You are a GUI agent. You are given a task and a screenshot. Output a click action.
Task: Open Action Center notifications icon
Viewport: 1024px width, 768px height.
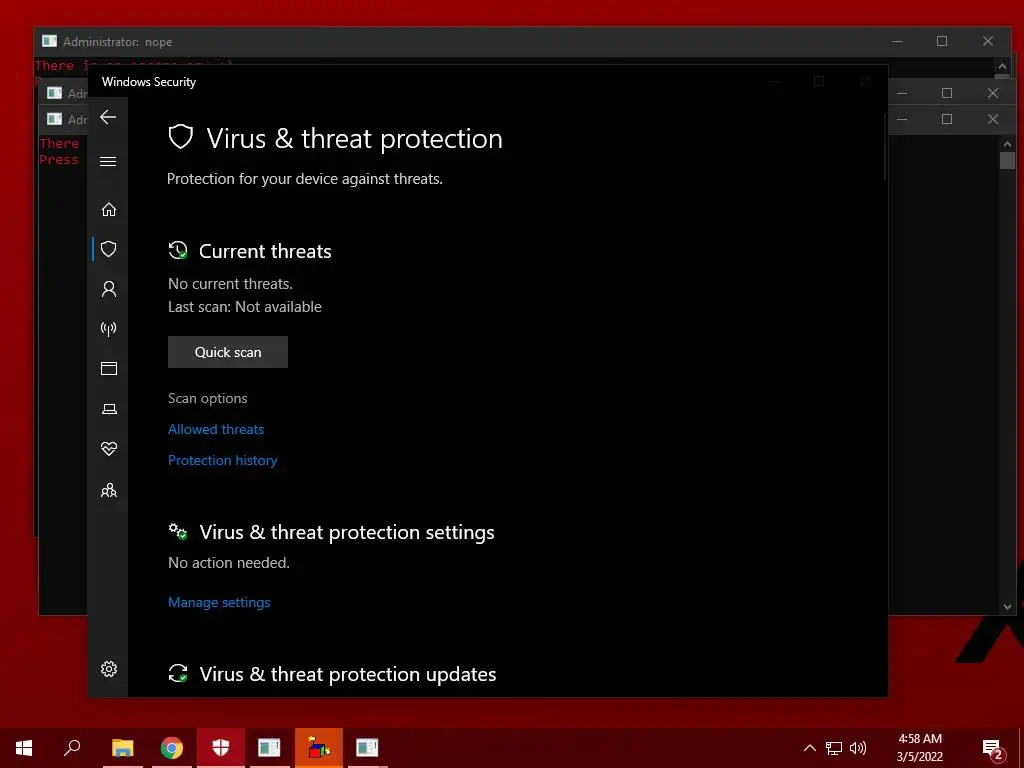point(993,749)
